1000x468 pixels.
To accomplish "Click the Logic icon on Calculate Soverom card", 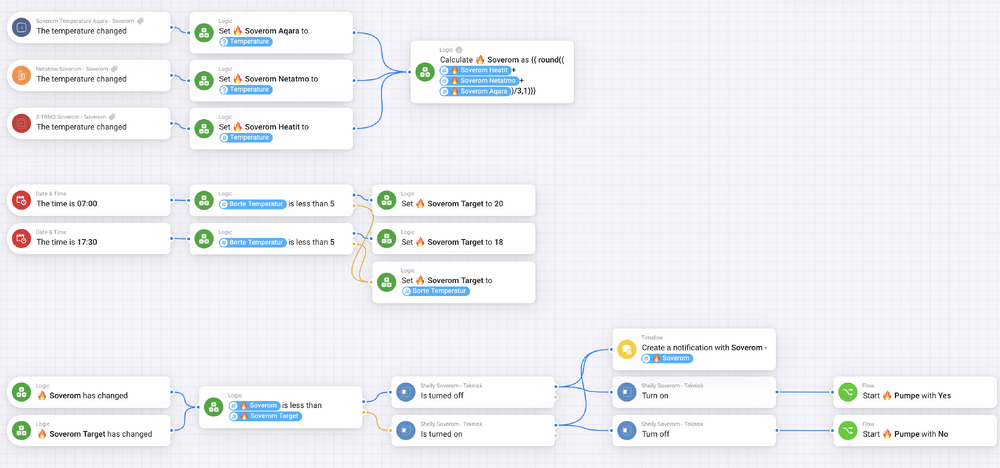I will pyautogui.click(x=425, y=72).
